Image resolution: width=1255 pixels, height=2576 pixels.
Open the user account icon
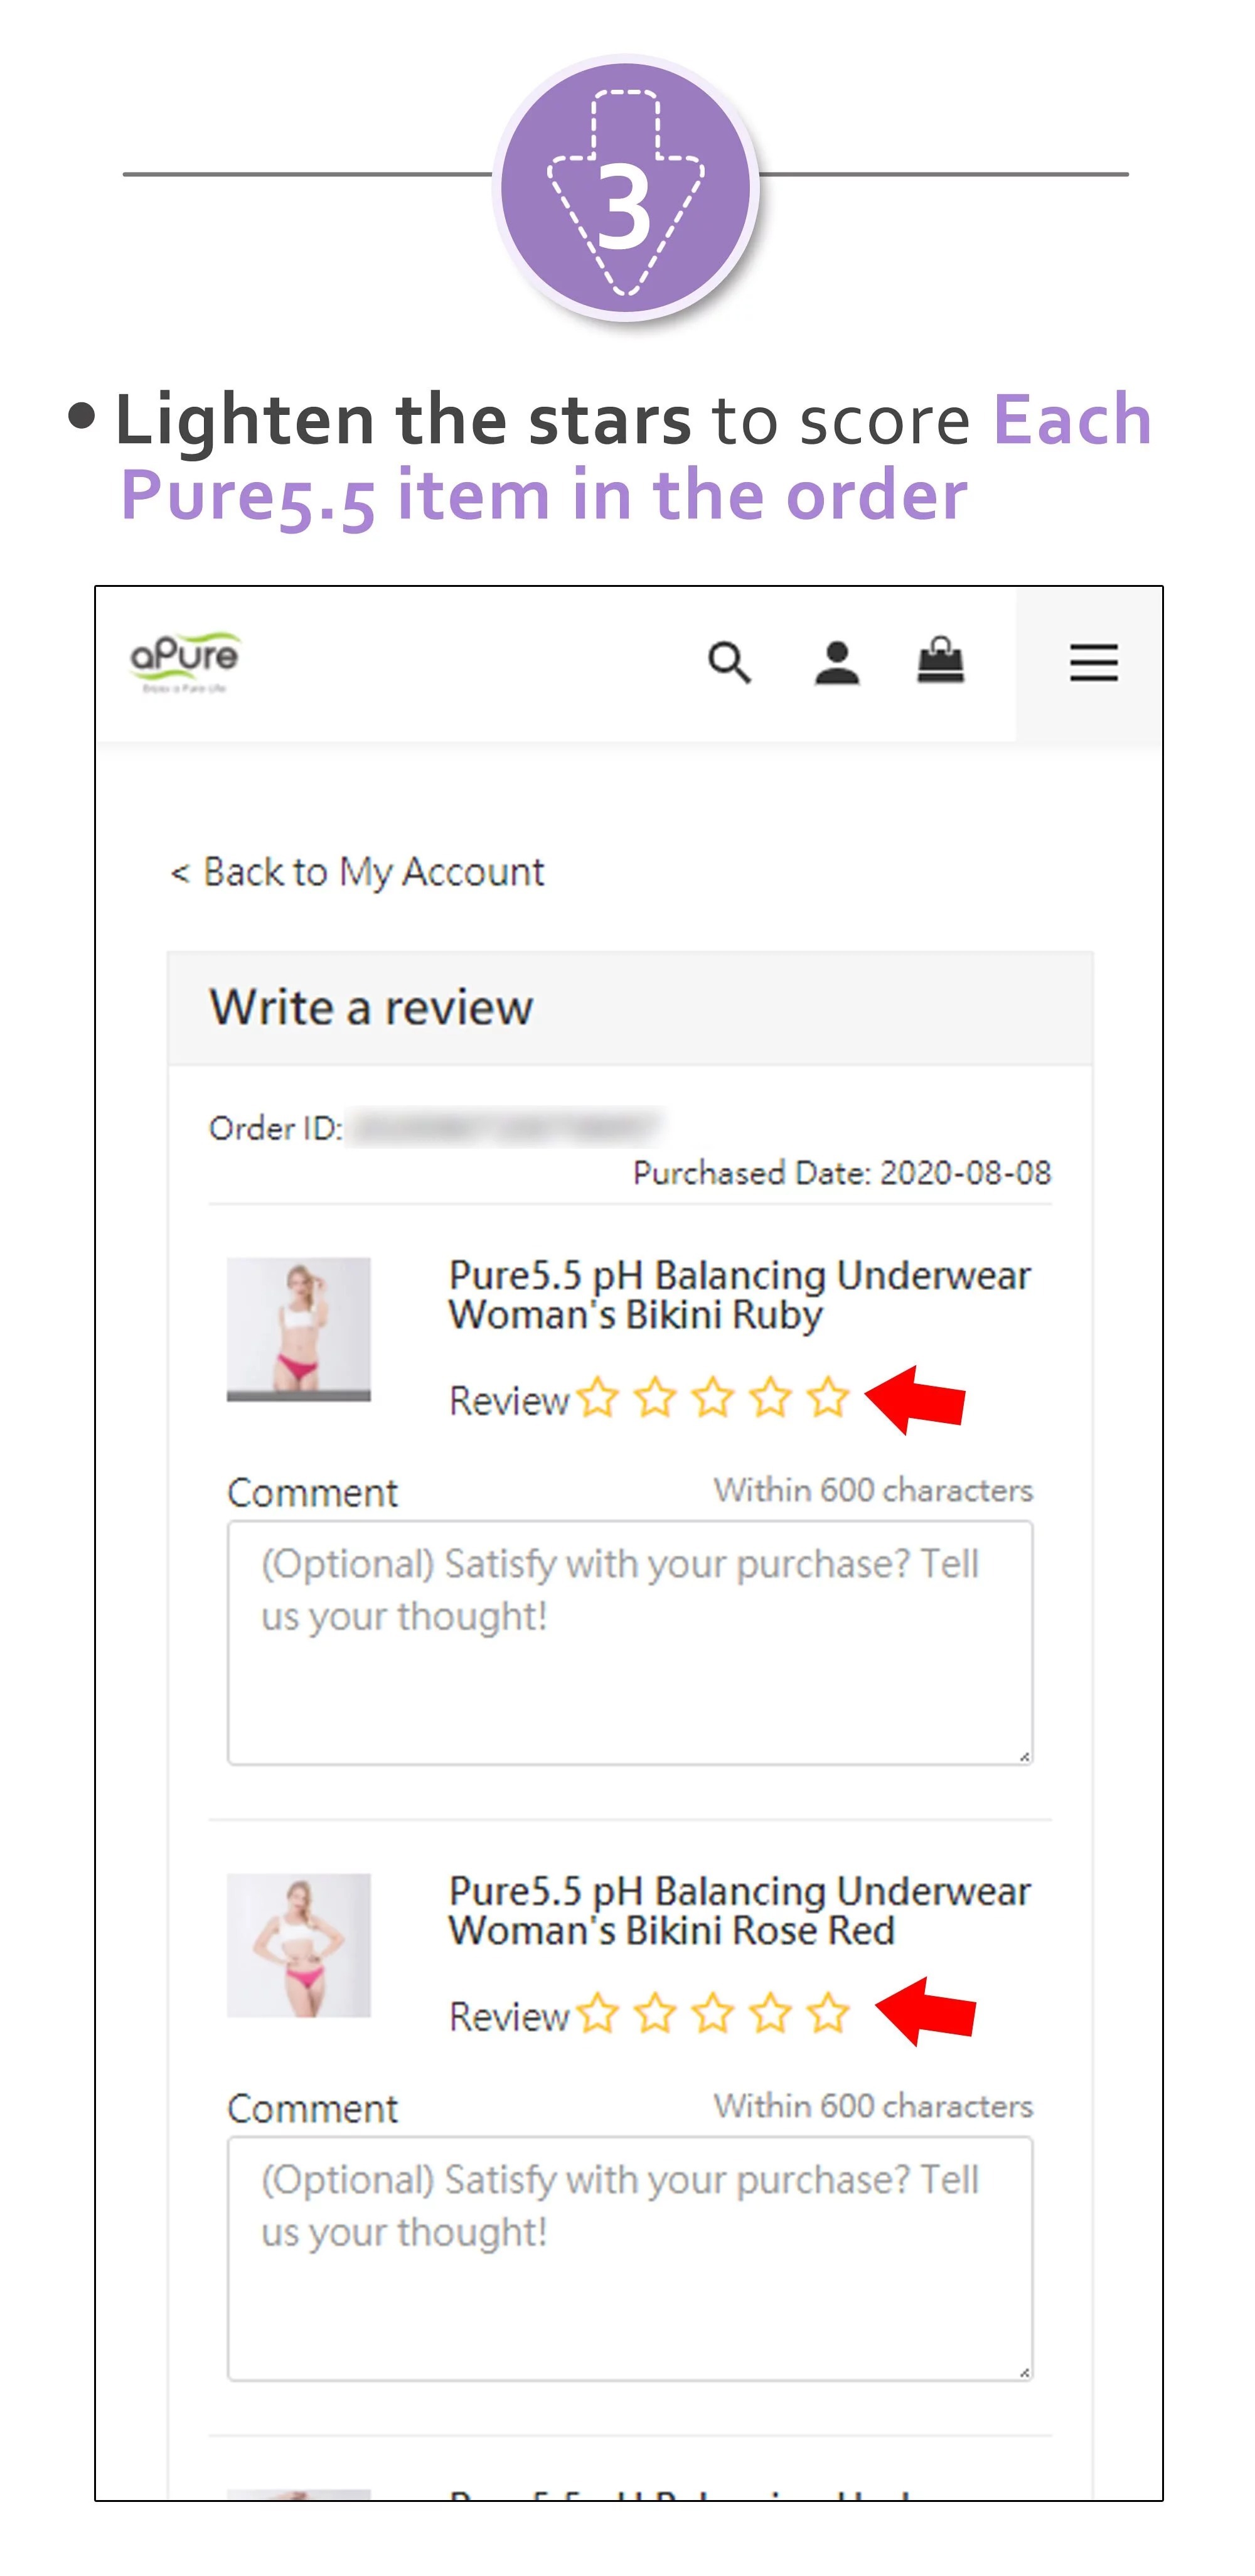point(837,662)
